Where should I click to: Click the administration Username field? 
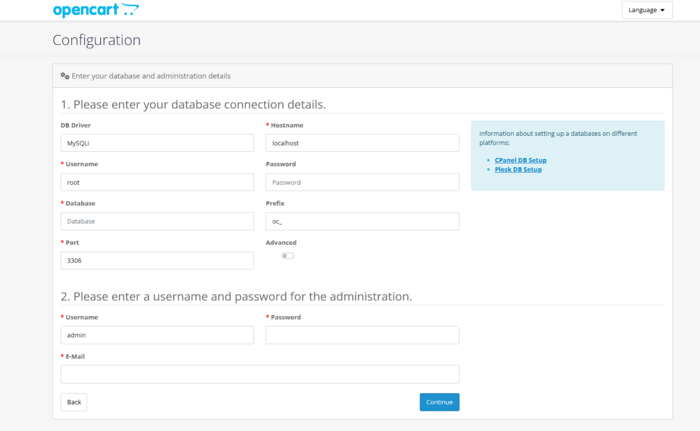click(157, 335)
